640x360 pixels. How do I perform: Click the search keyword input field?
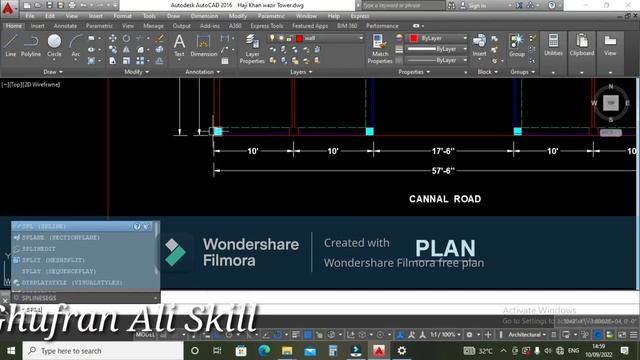(402, 5)
